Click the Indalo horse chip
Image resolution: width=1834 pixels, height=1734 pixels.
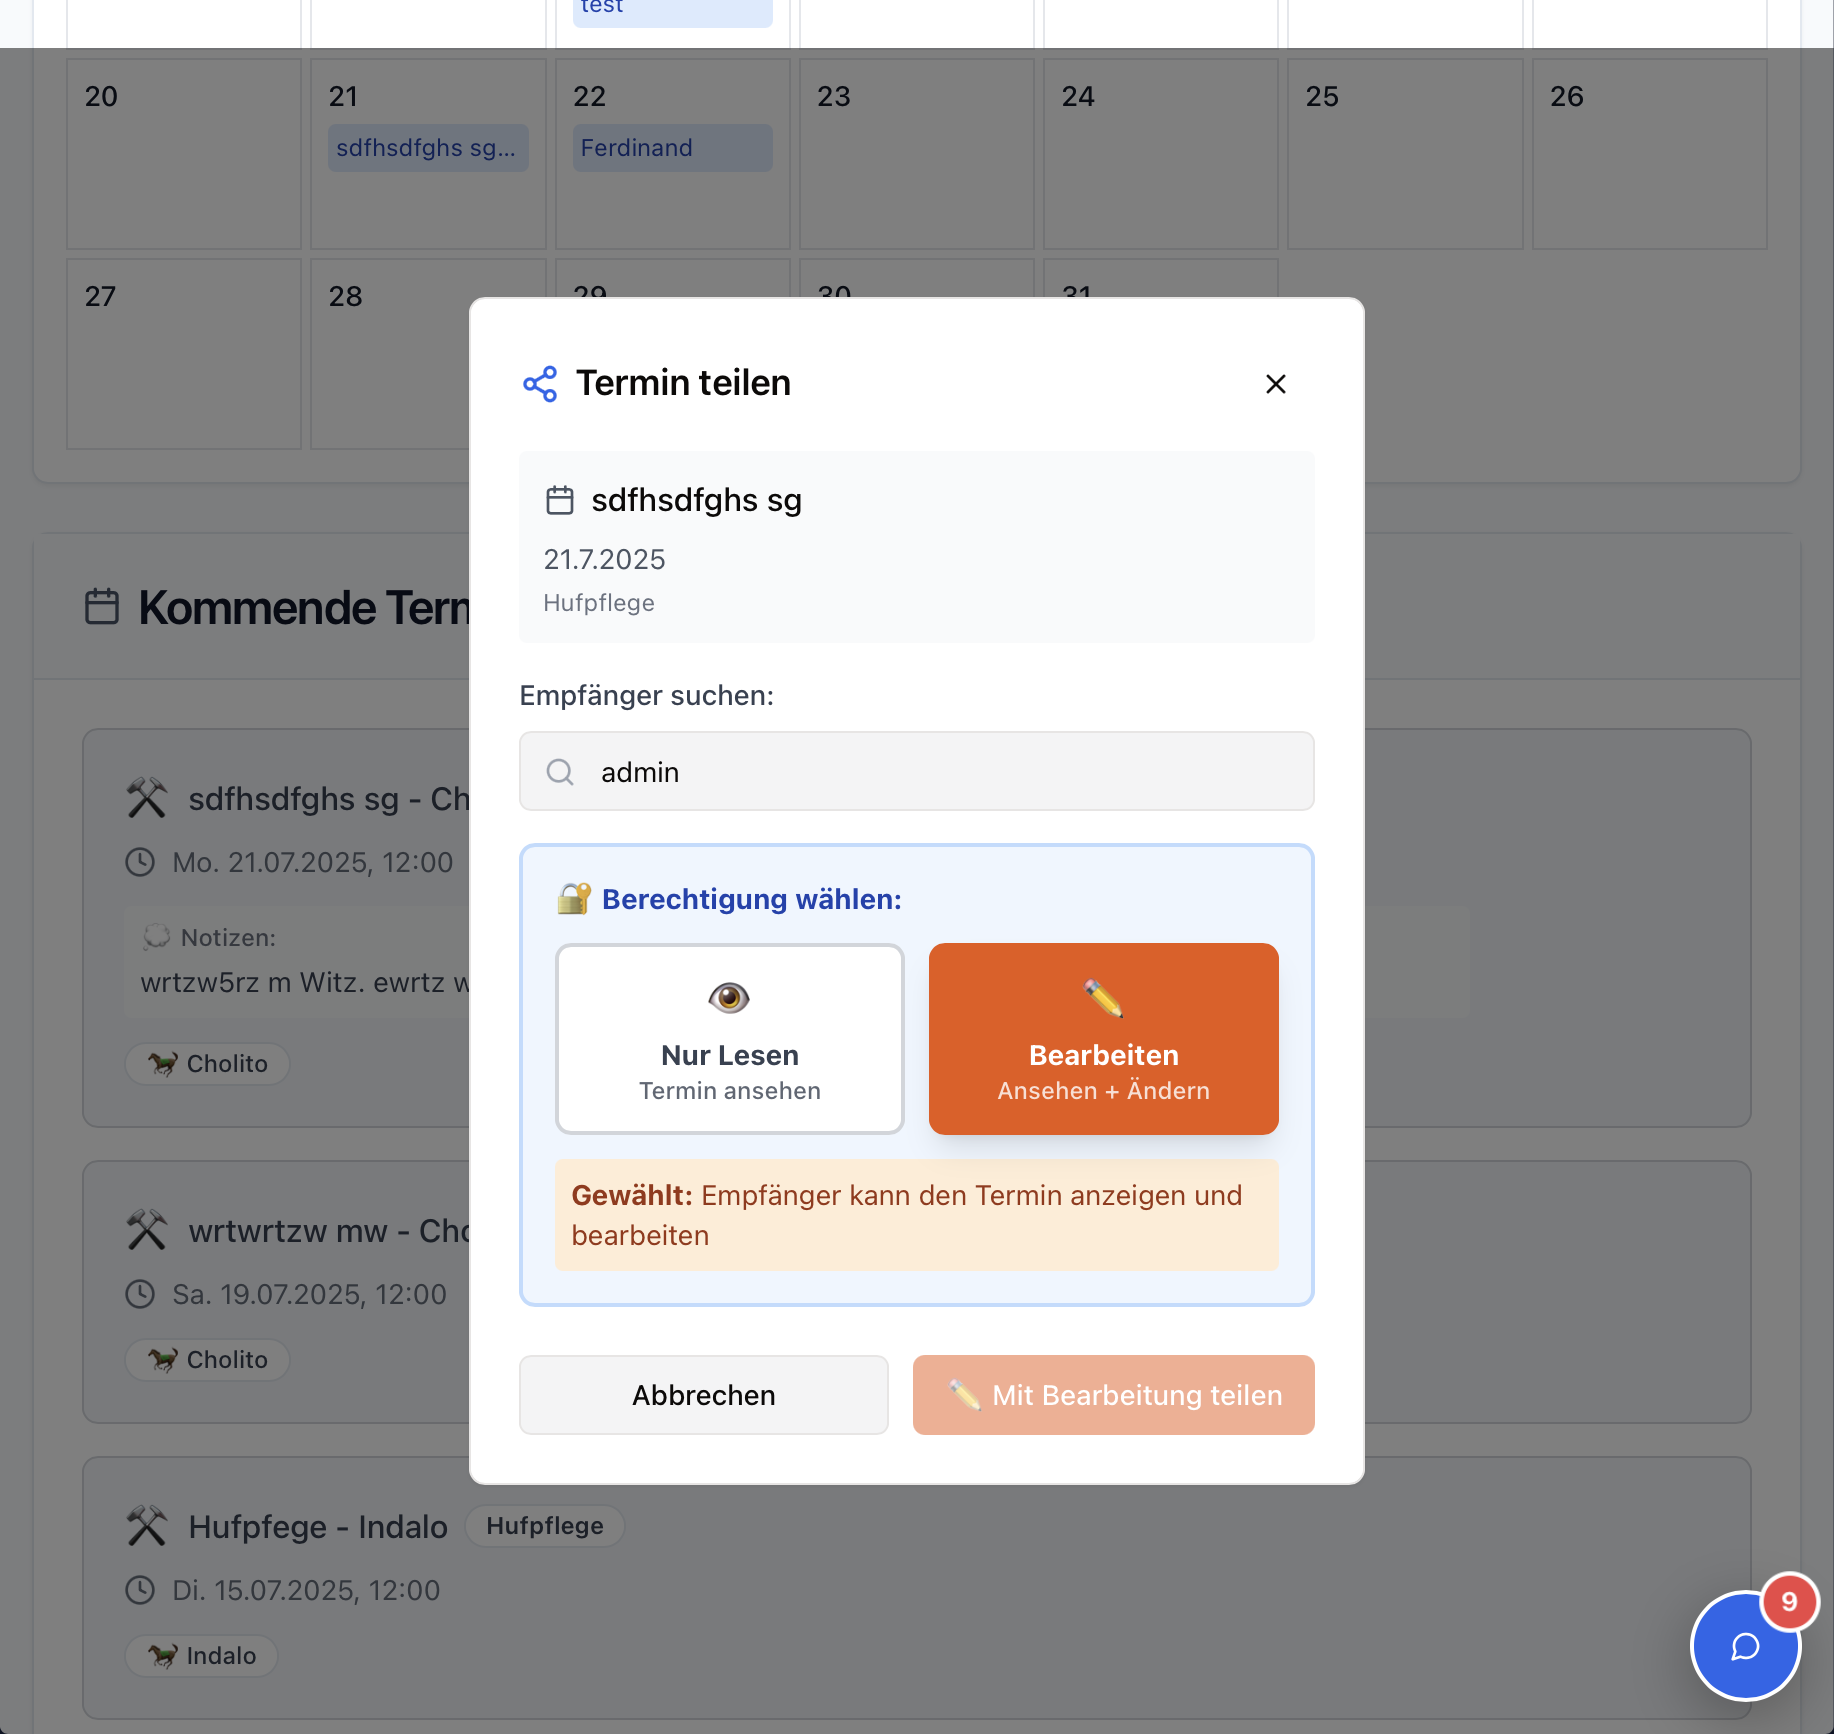202,1656
